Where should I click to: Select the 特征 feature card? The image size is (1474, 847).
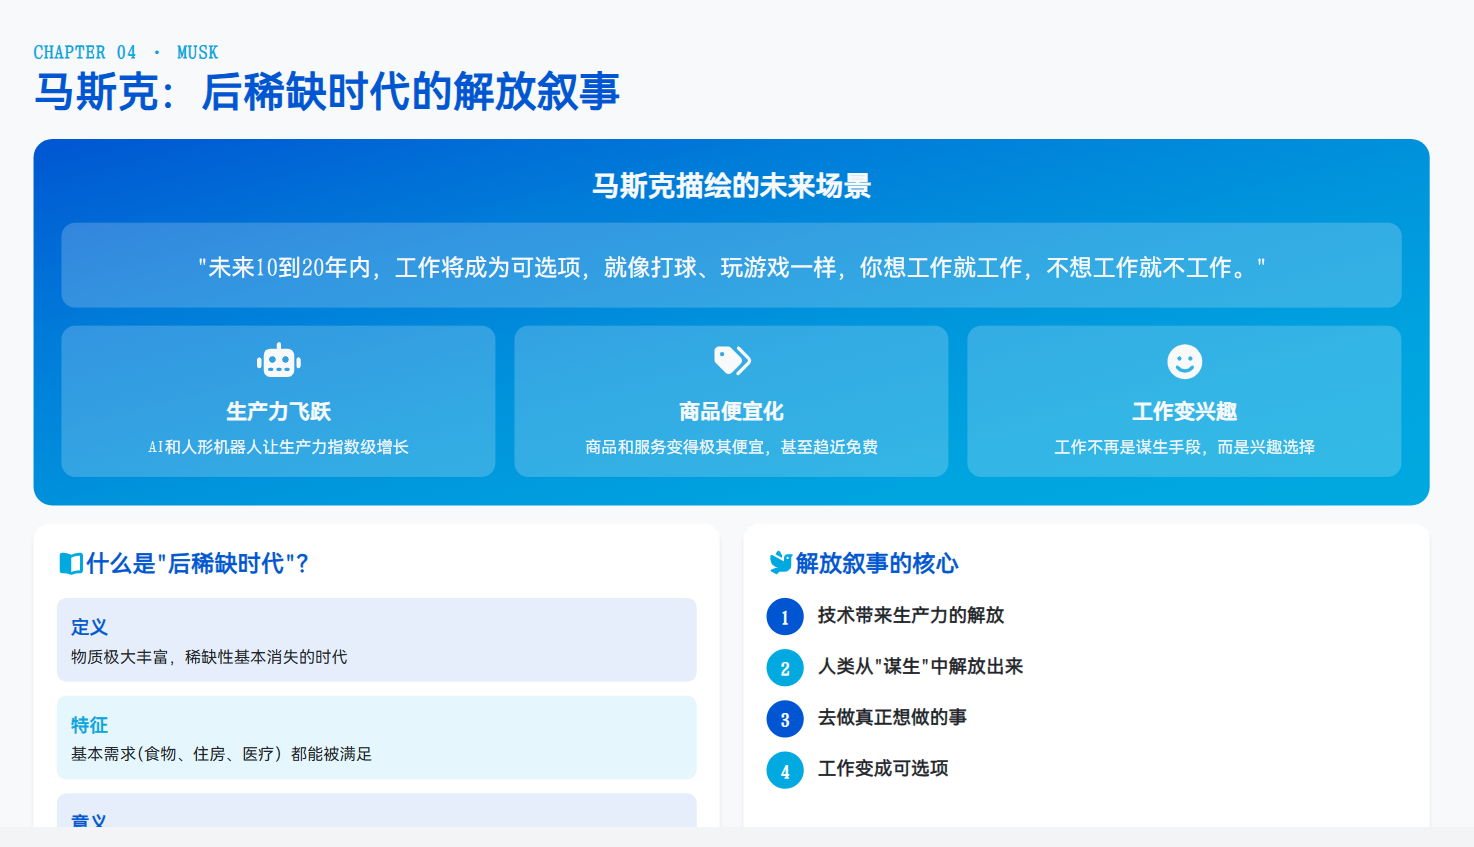coord(376,737)
